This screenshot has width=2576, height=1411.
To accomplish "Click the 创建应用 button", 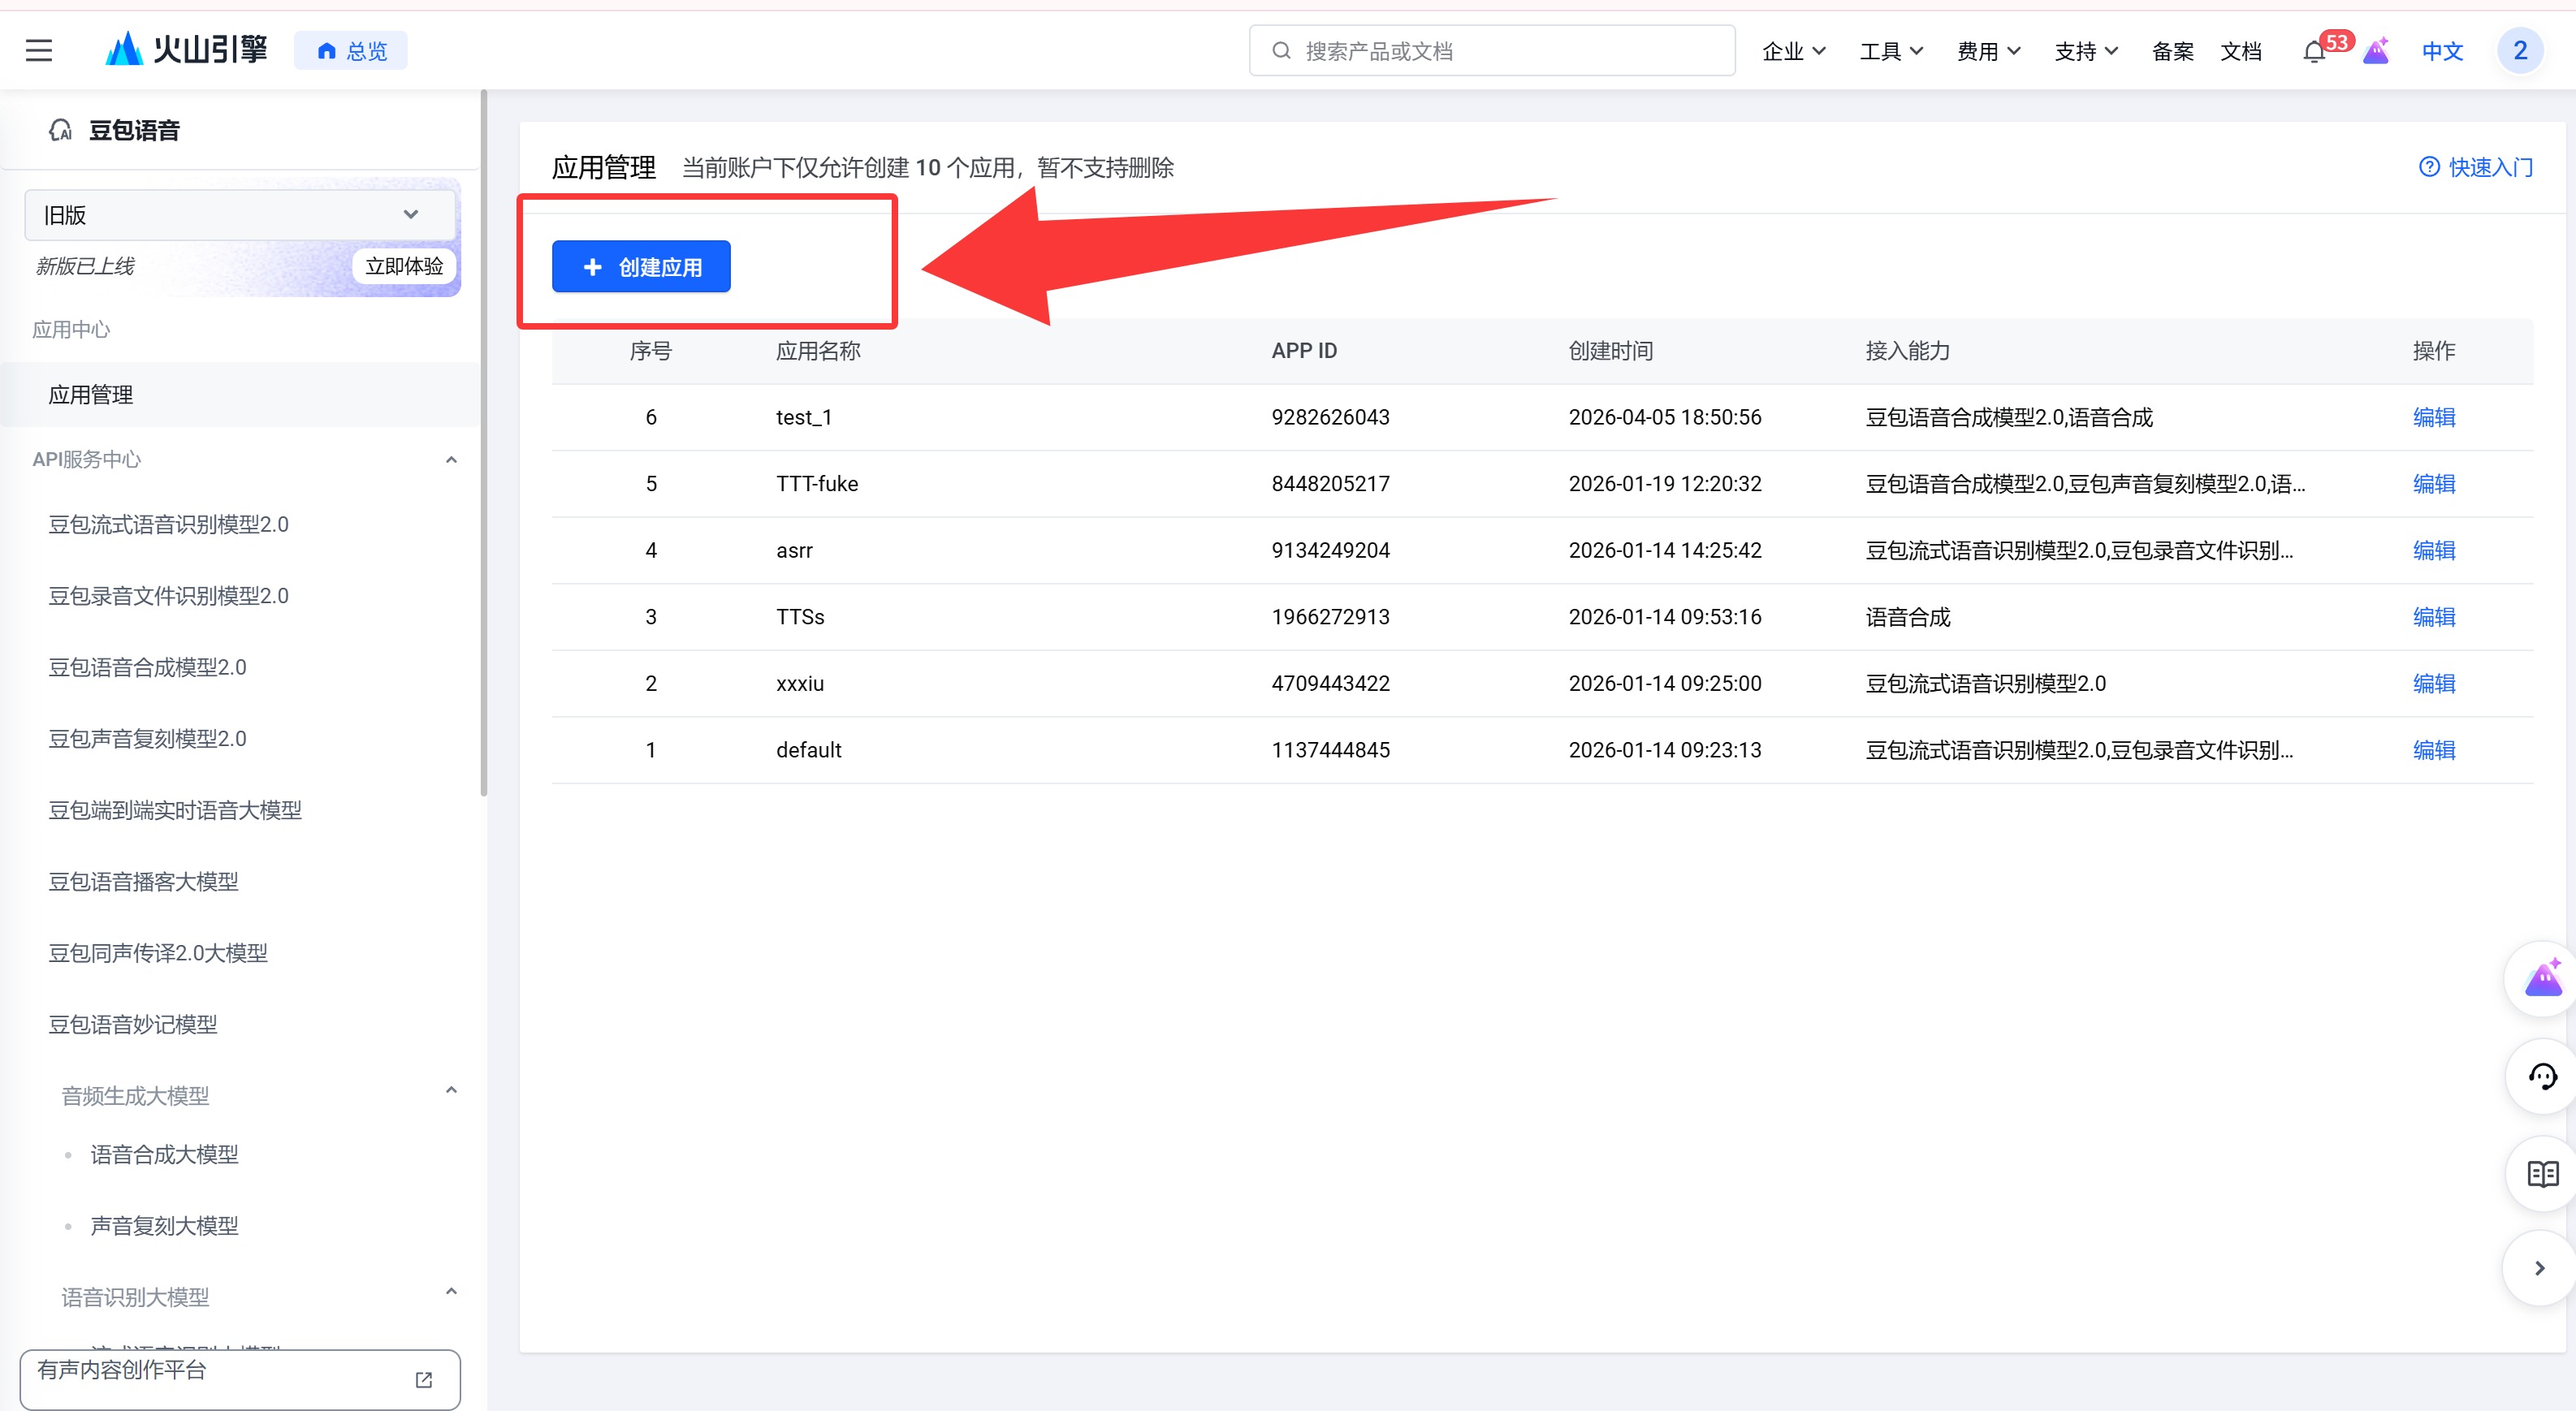I will (x=641, y=267).
